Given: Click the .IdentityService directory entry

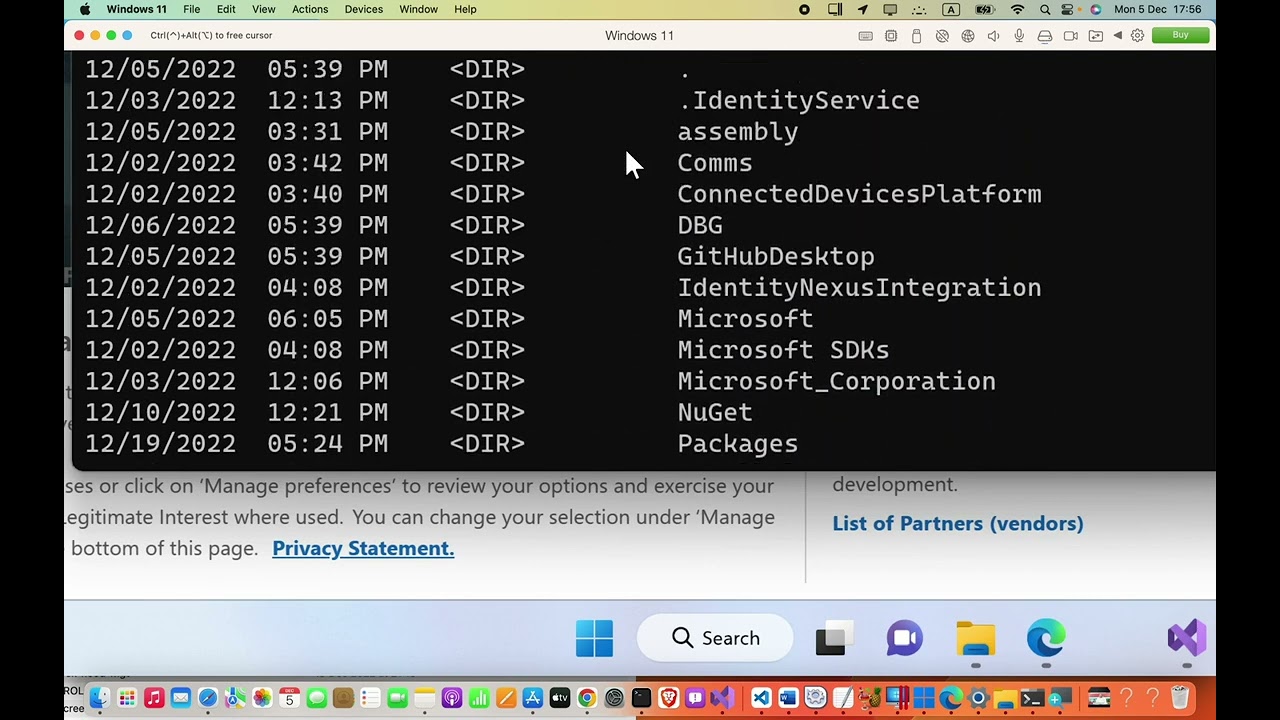Looking at the screenshot, I should 798,100.
